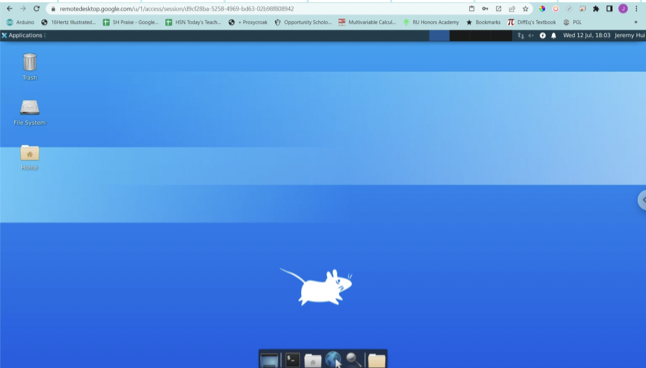Click the network arrows icon in panel
This screenshot has width=646, height=368.
[x=521, y=35]
